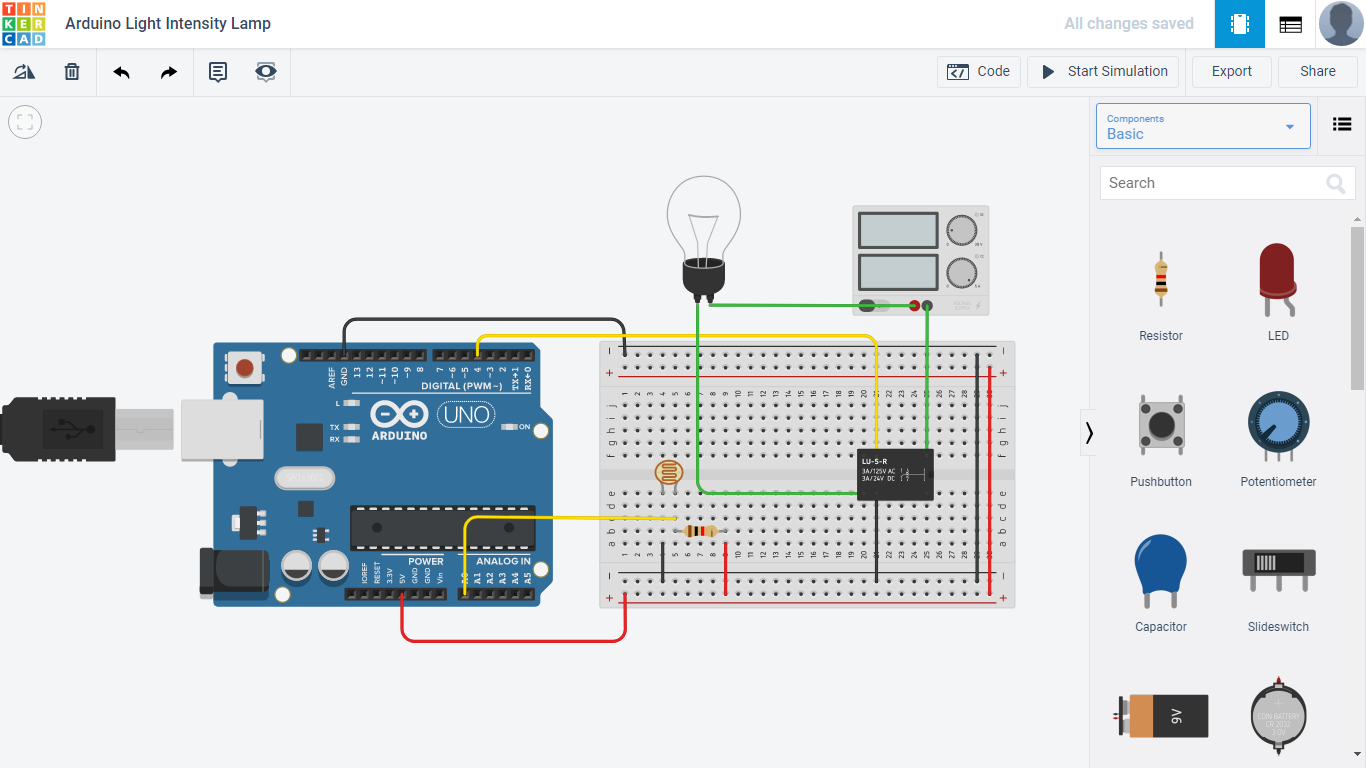Click the zoom-to-fit icon on canvas
1366x768 pixels.
[24, 122]
